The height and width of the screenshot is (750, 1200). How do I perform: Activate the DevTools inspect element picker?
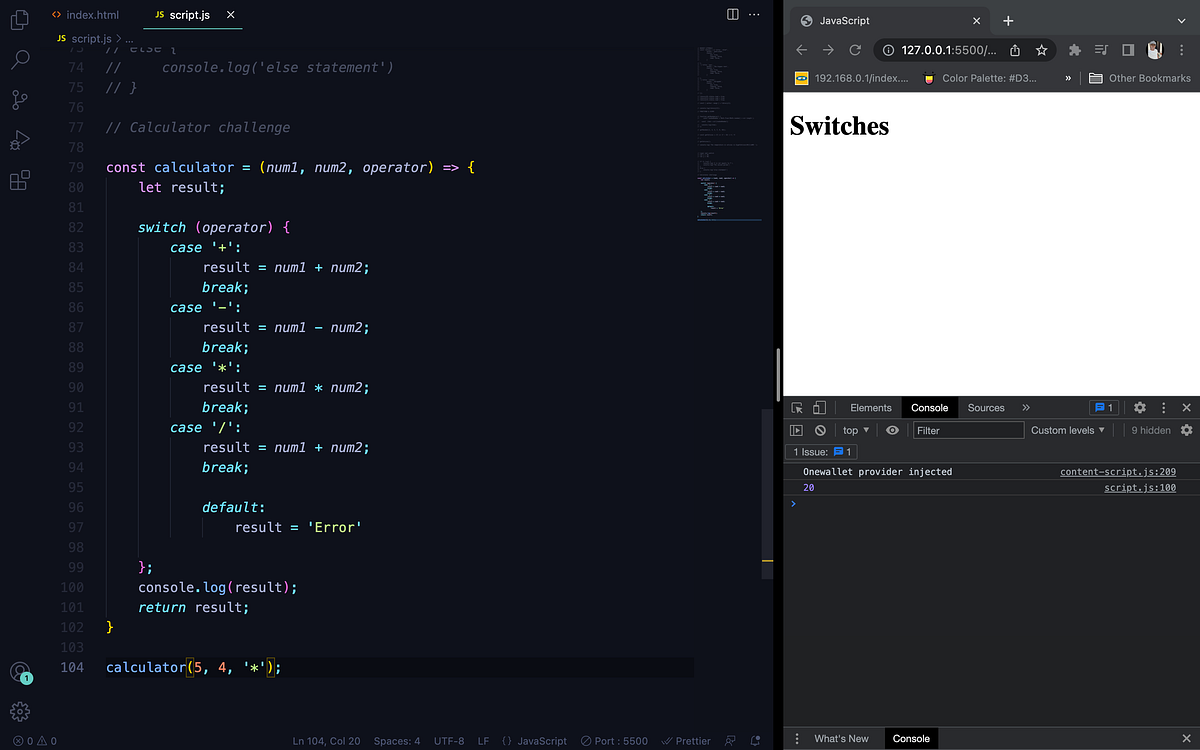[797, 408]
